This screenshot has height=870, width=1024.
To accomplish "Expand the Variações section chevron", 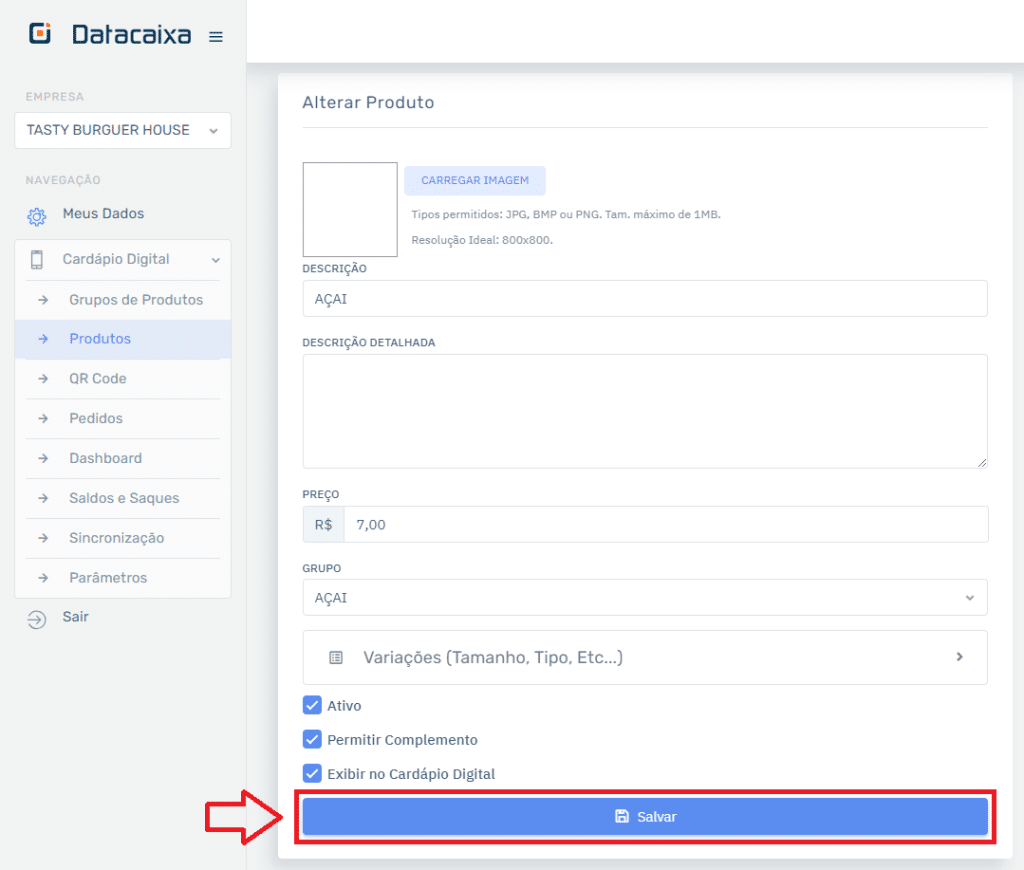I will (x=959, y=657).
